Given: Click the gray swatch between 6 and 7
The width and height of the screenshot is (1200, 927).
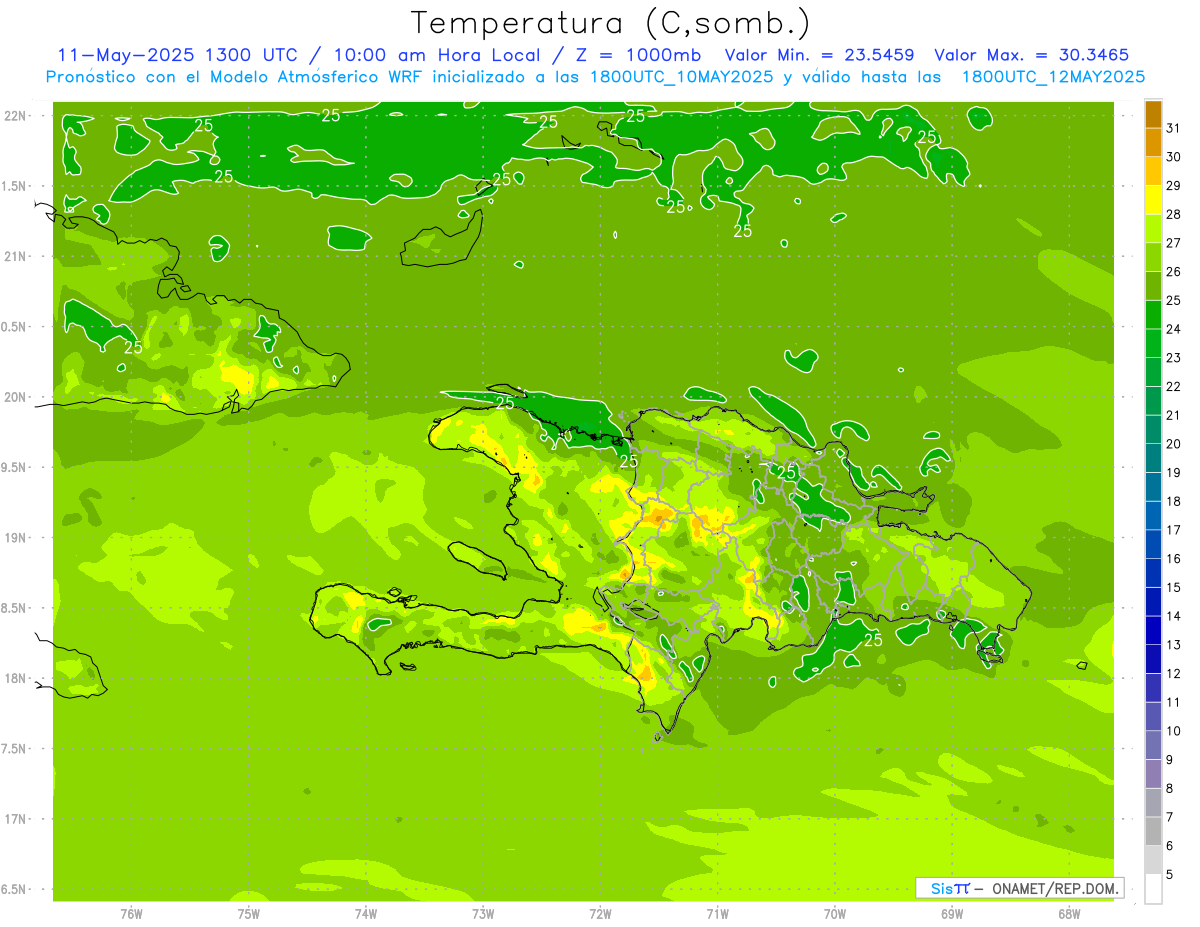Looking at the screenshot, I should (1153, 831).
